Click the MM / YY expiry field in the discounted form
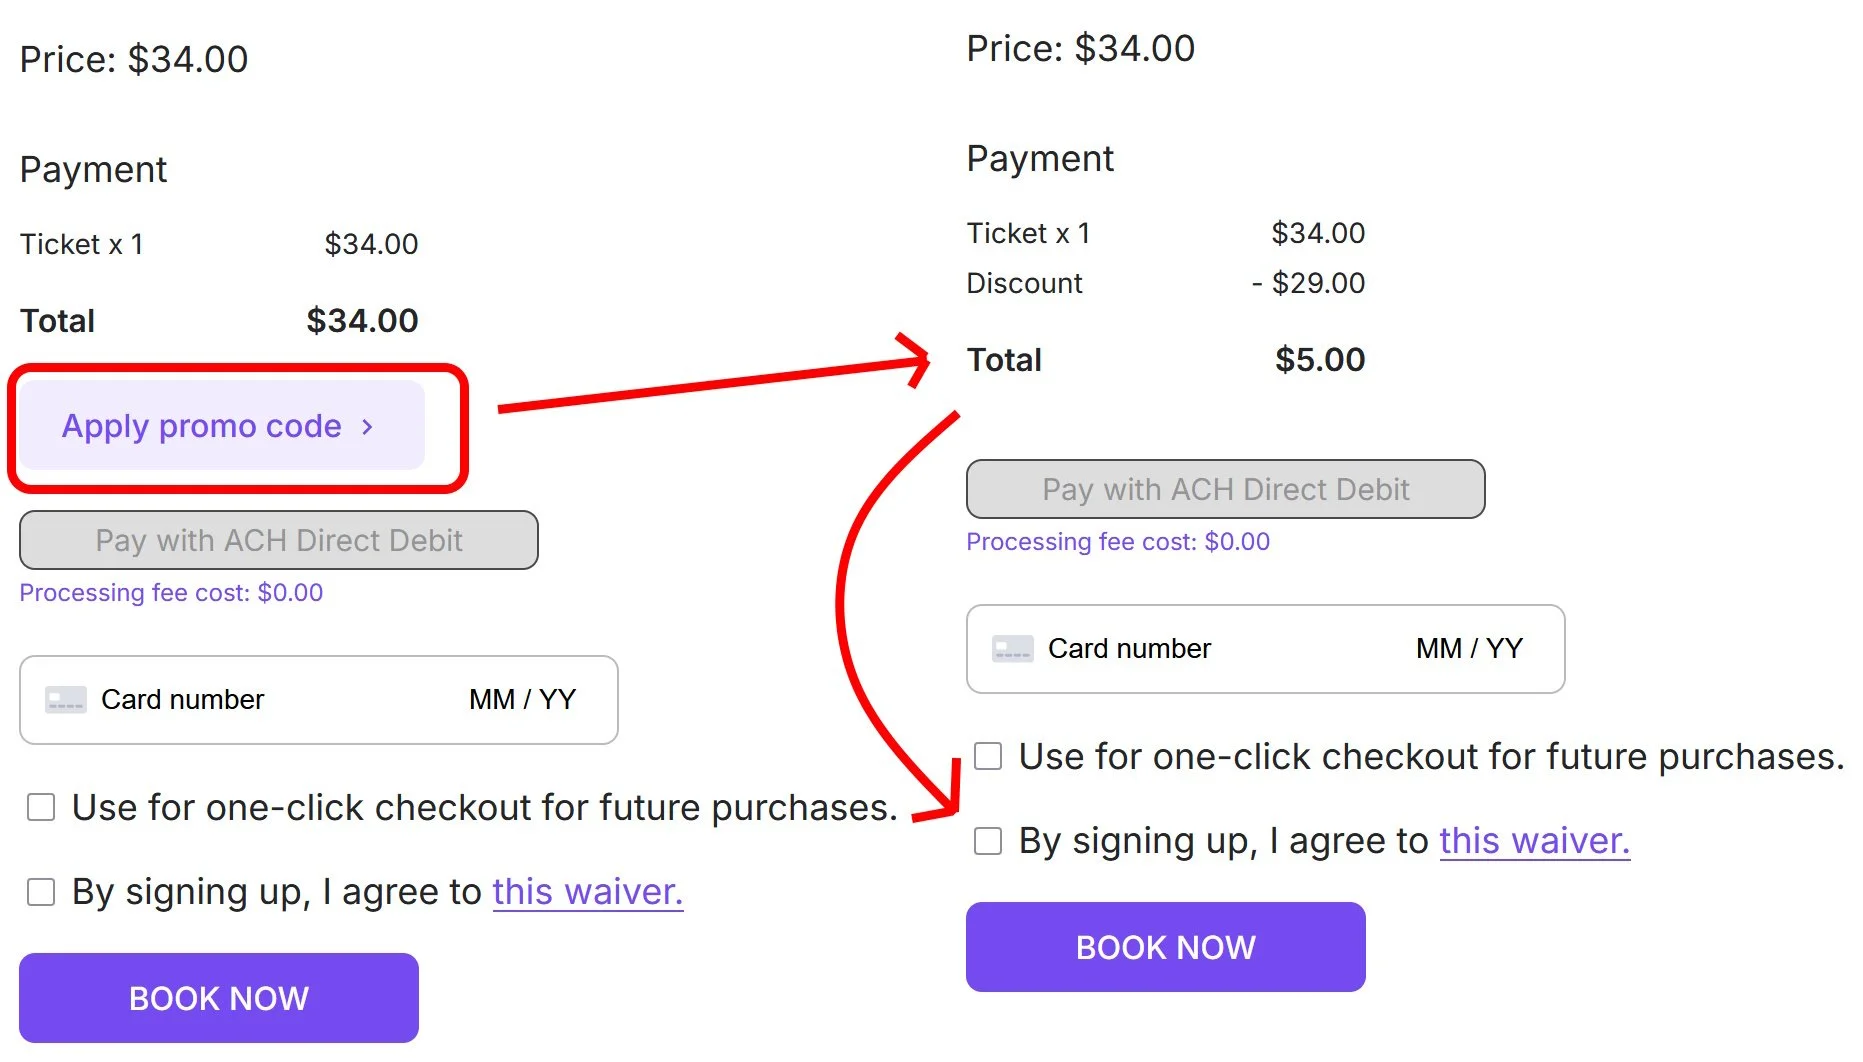 point(1468,649)
